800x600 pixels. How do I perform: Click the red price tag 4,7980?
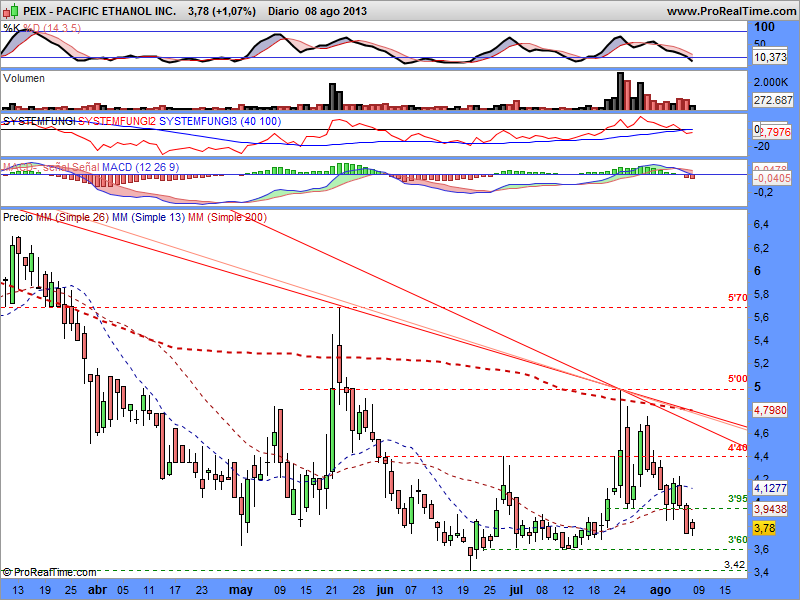[770, 410]
